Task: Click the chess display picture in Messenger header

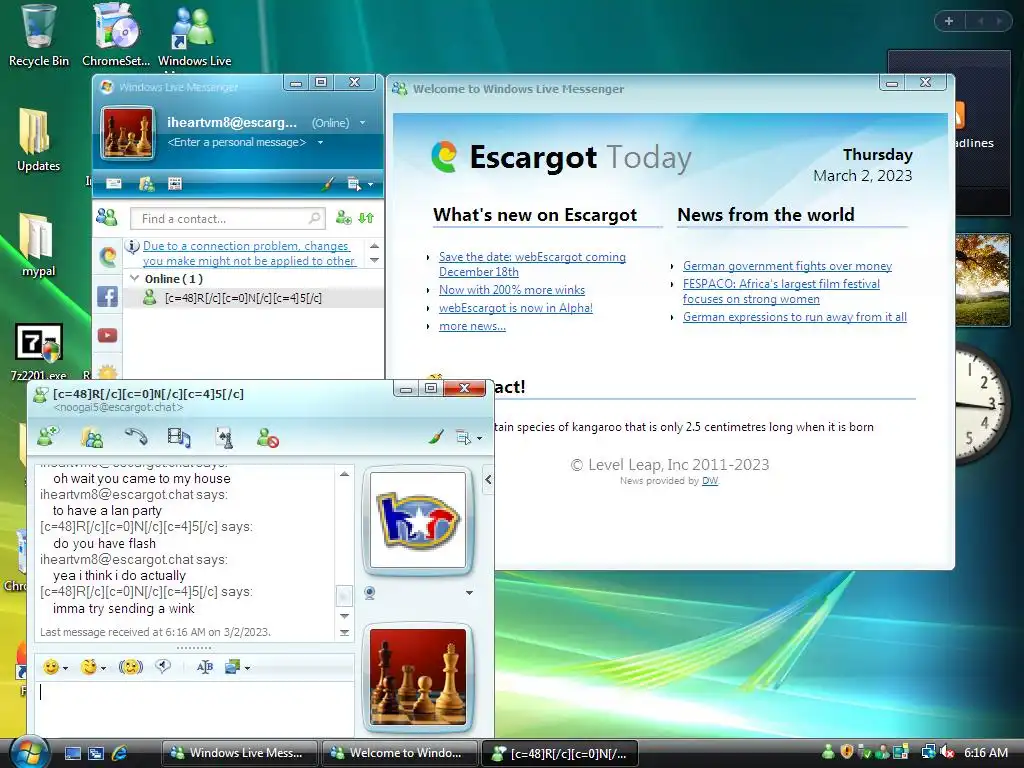Action: (127, 133)
